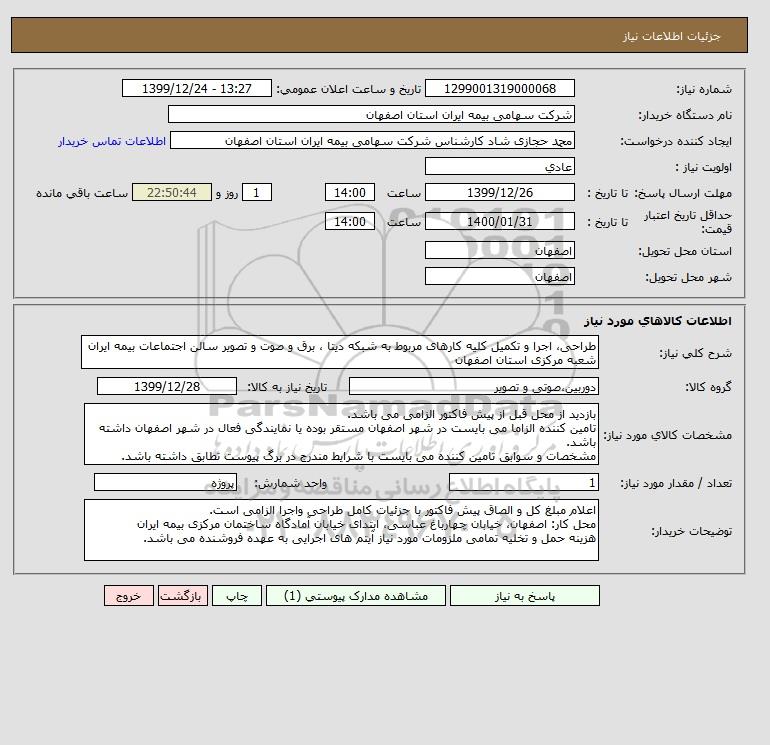The image size is (770, 745).
Task: Click the response deadline date 1399/12/26
Action: coord(499,193)
